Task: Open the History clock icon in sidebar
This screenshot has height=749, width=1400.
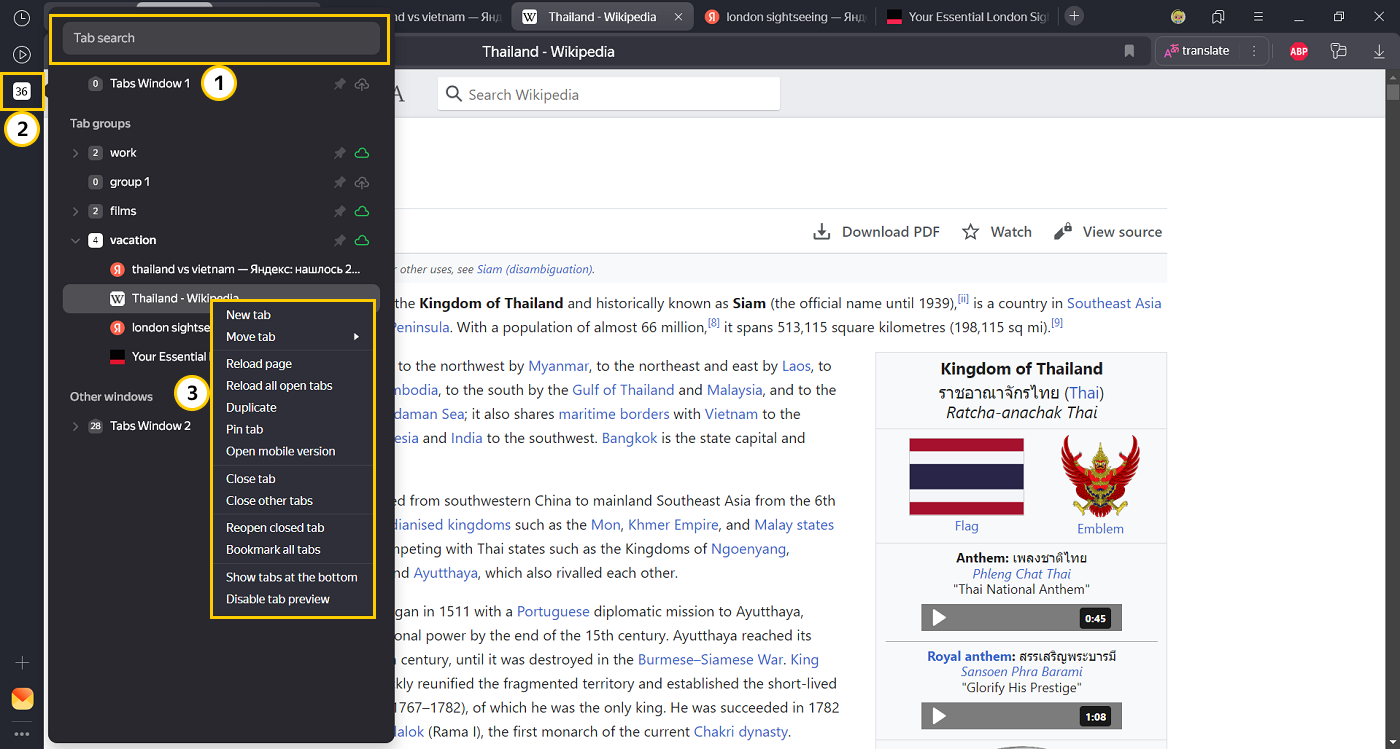Action: point(21,18)
